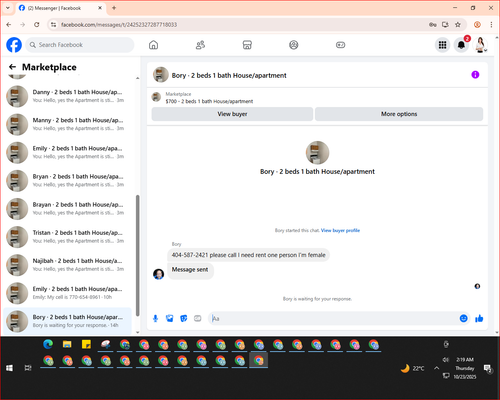This screenshot has height=400, width=500.
Task: Open Danny's apartment conversation
Action: (67, 96)
